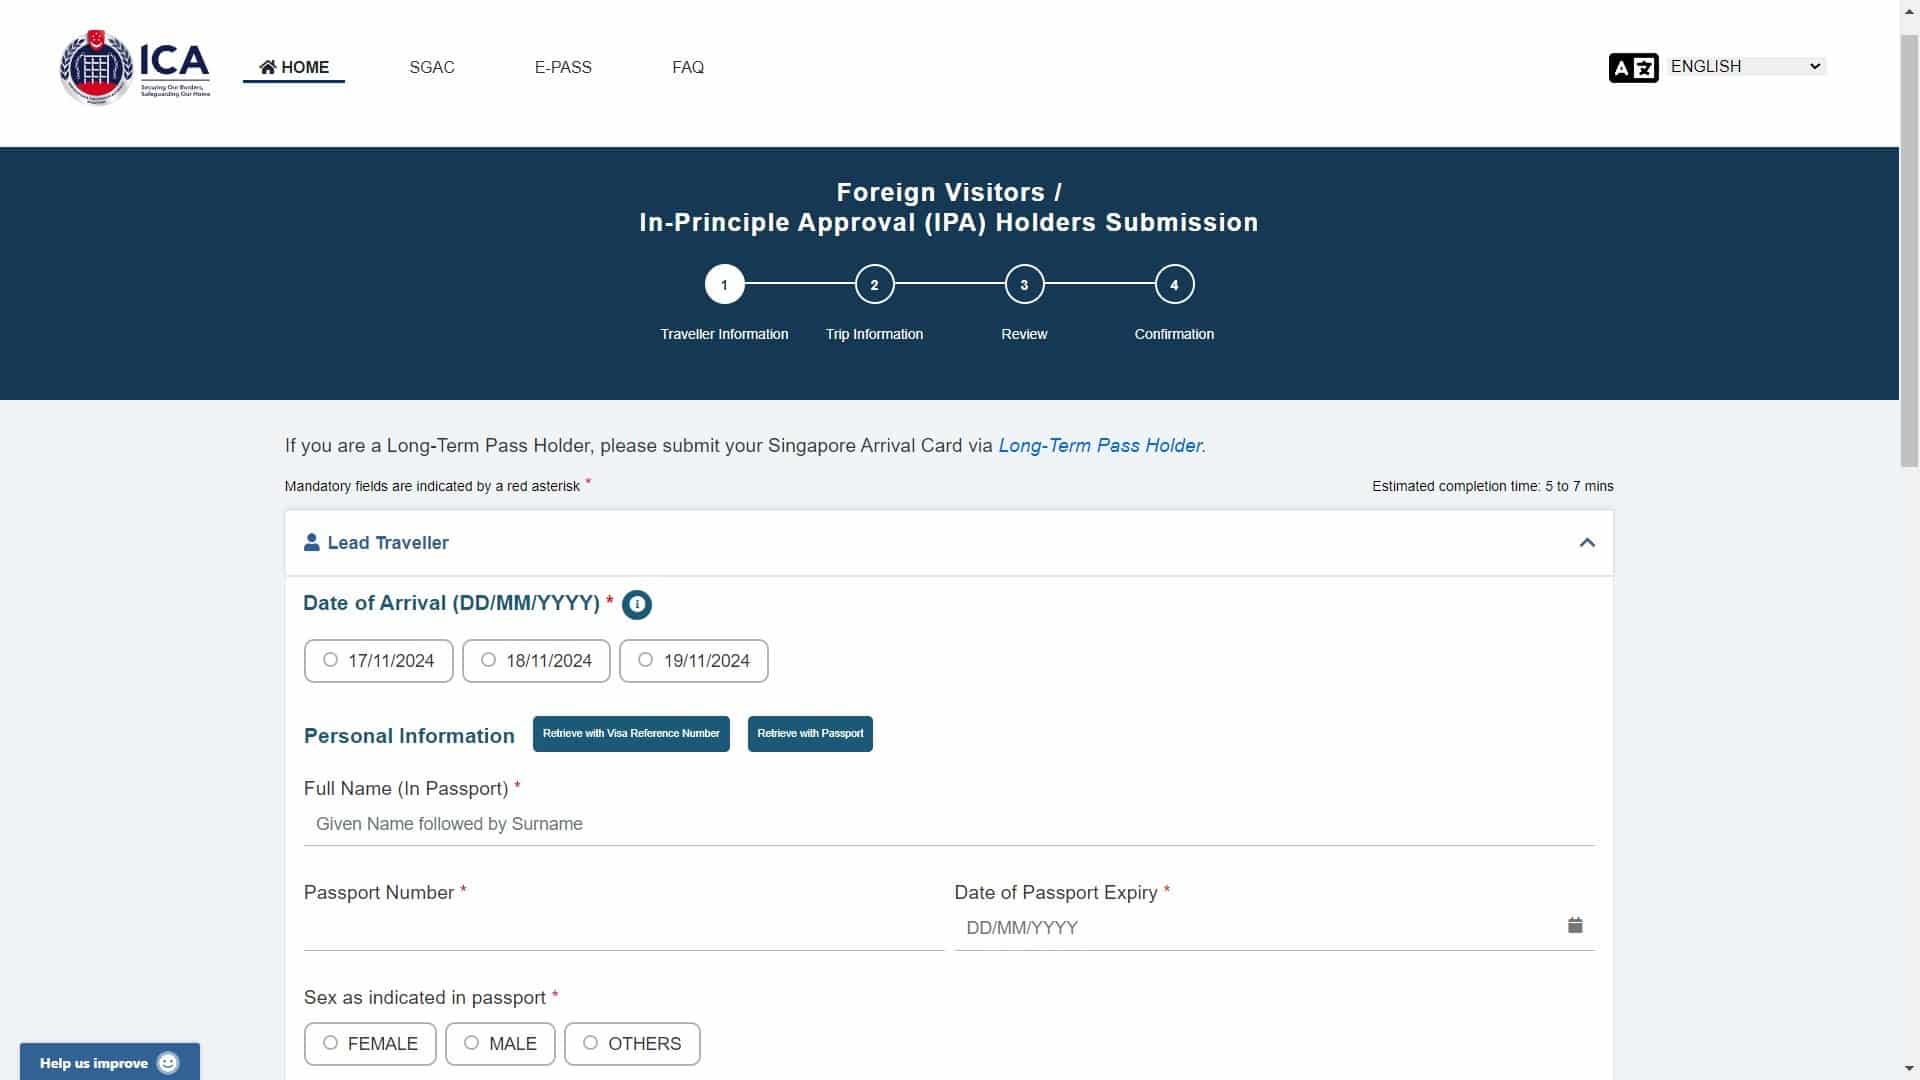Click the Help us improve smiley icon
The width and height of the screenshot is (1920, 1080).
point(168,1062)
